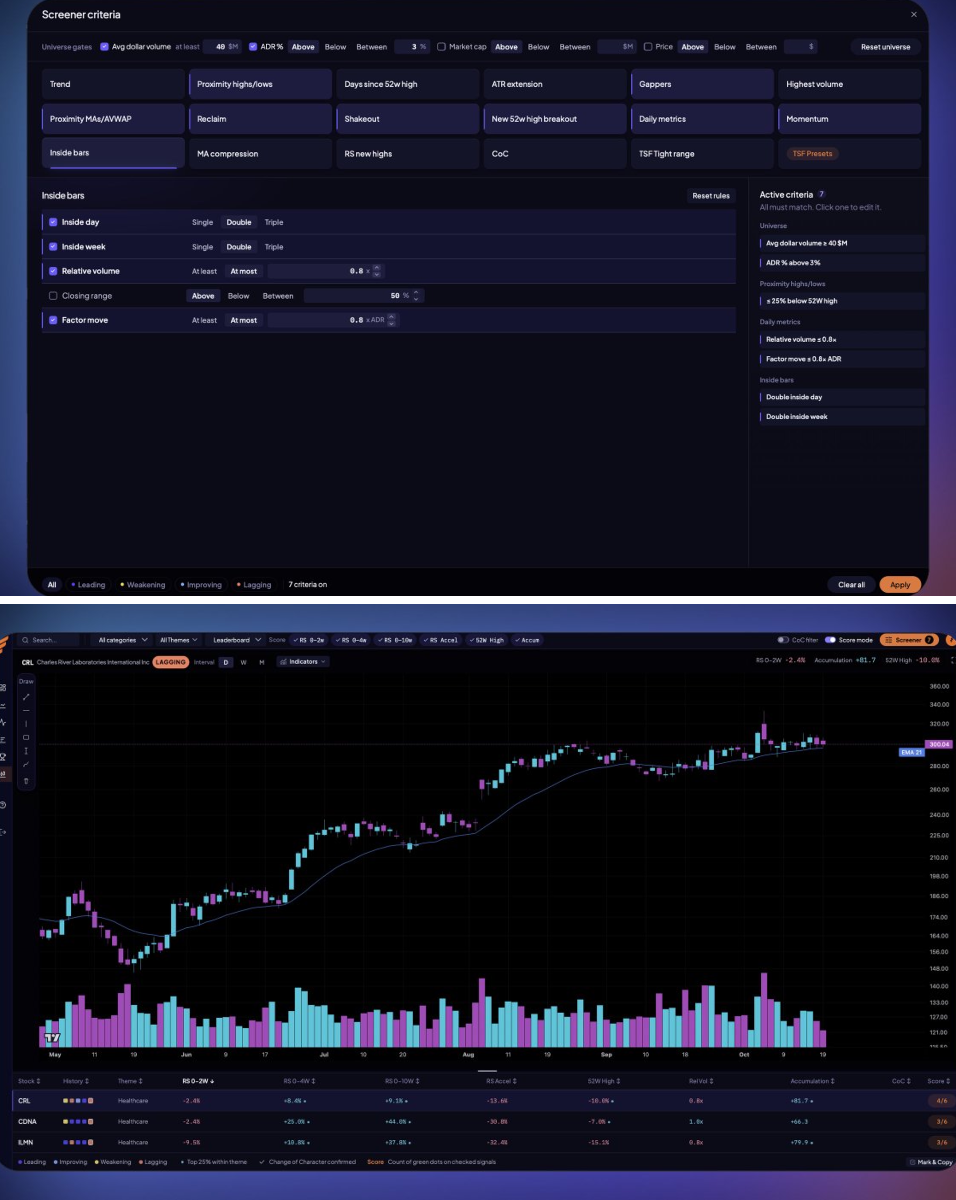Select the Gappers criteria tab
This screenshot has height=1200, width=956.
702,84
